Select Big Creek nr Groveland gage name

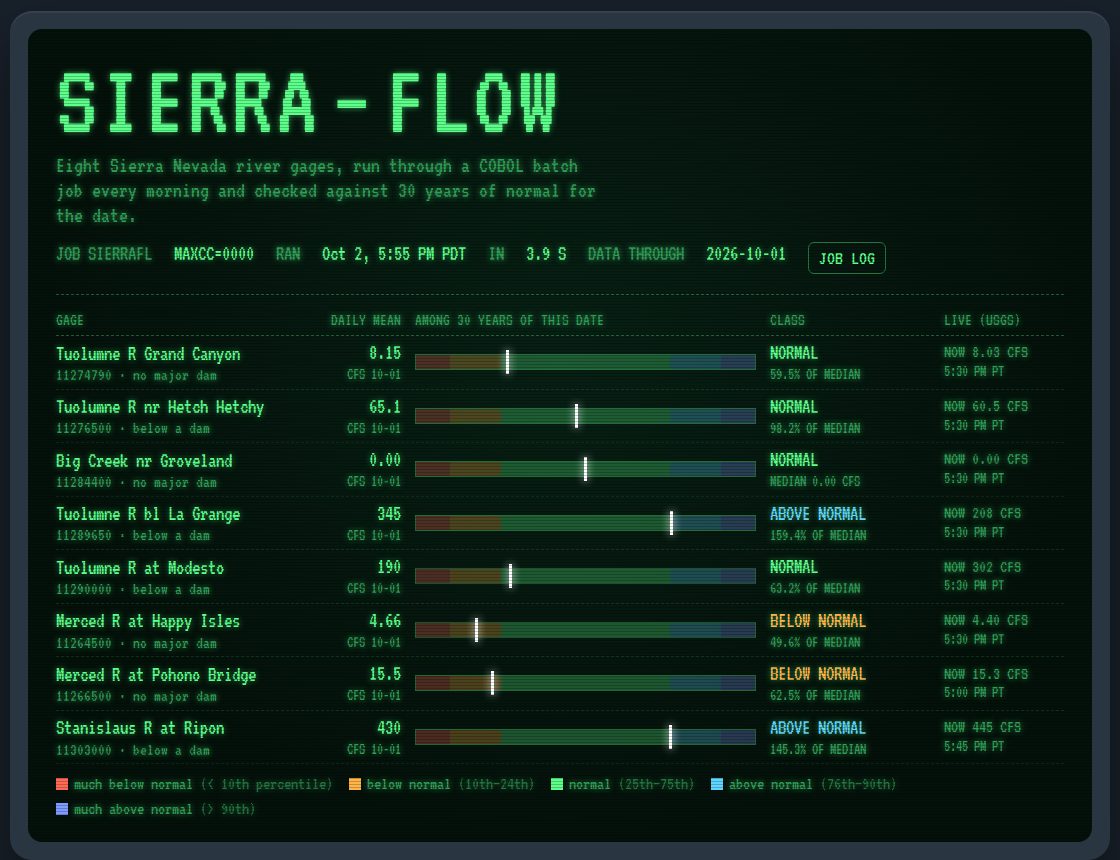144,461
